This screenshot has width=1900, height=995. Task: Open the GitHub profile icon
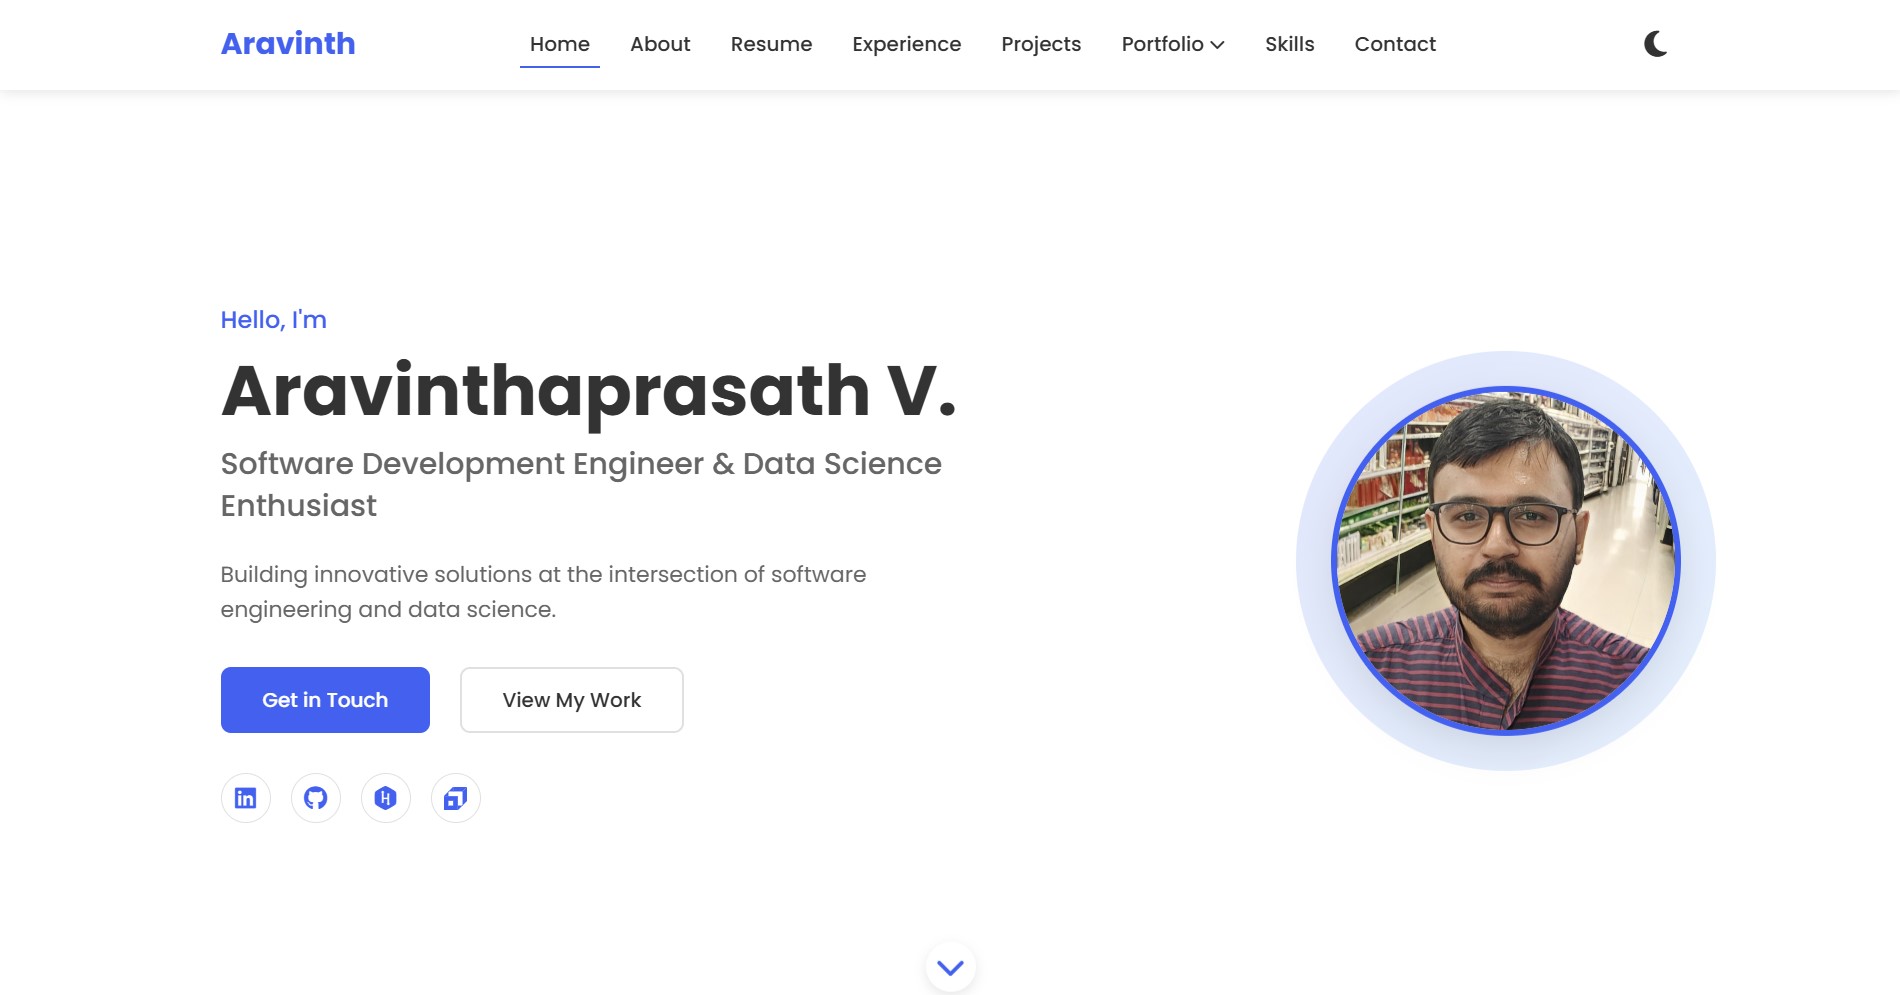[x=315, y=798]
